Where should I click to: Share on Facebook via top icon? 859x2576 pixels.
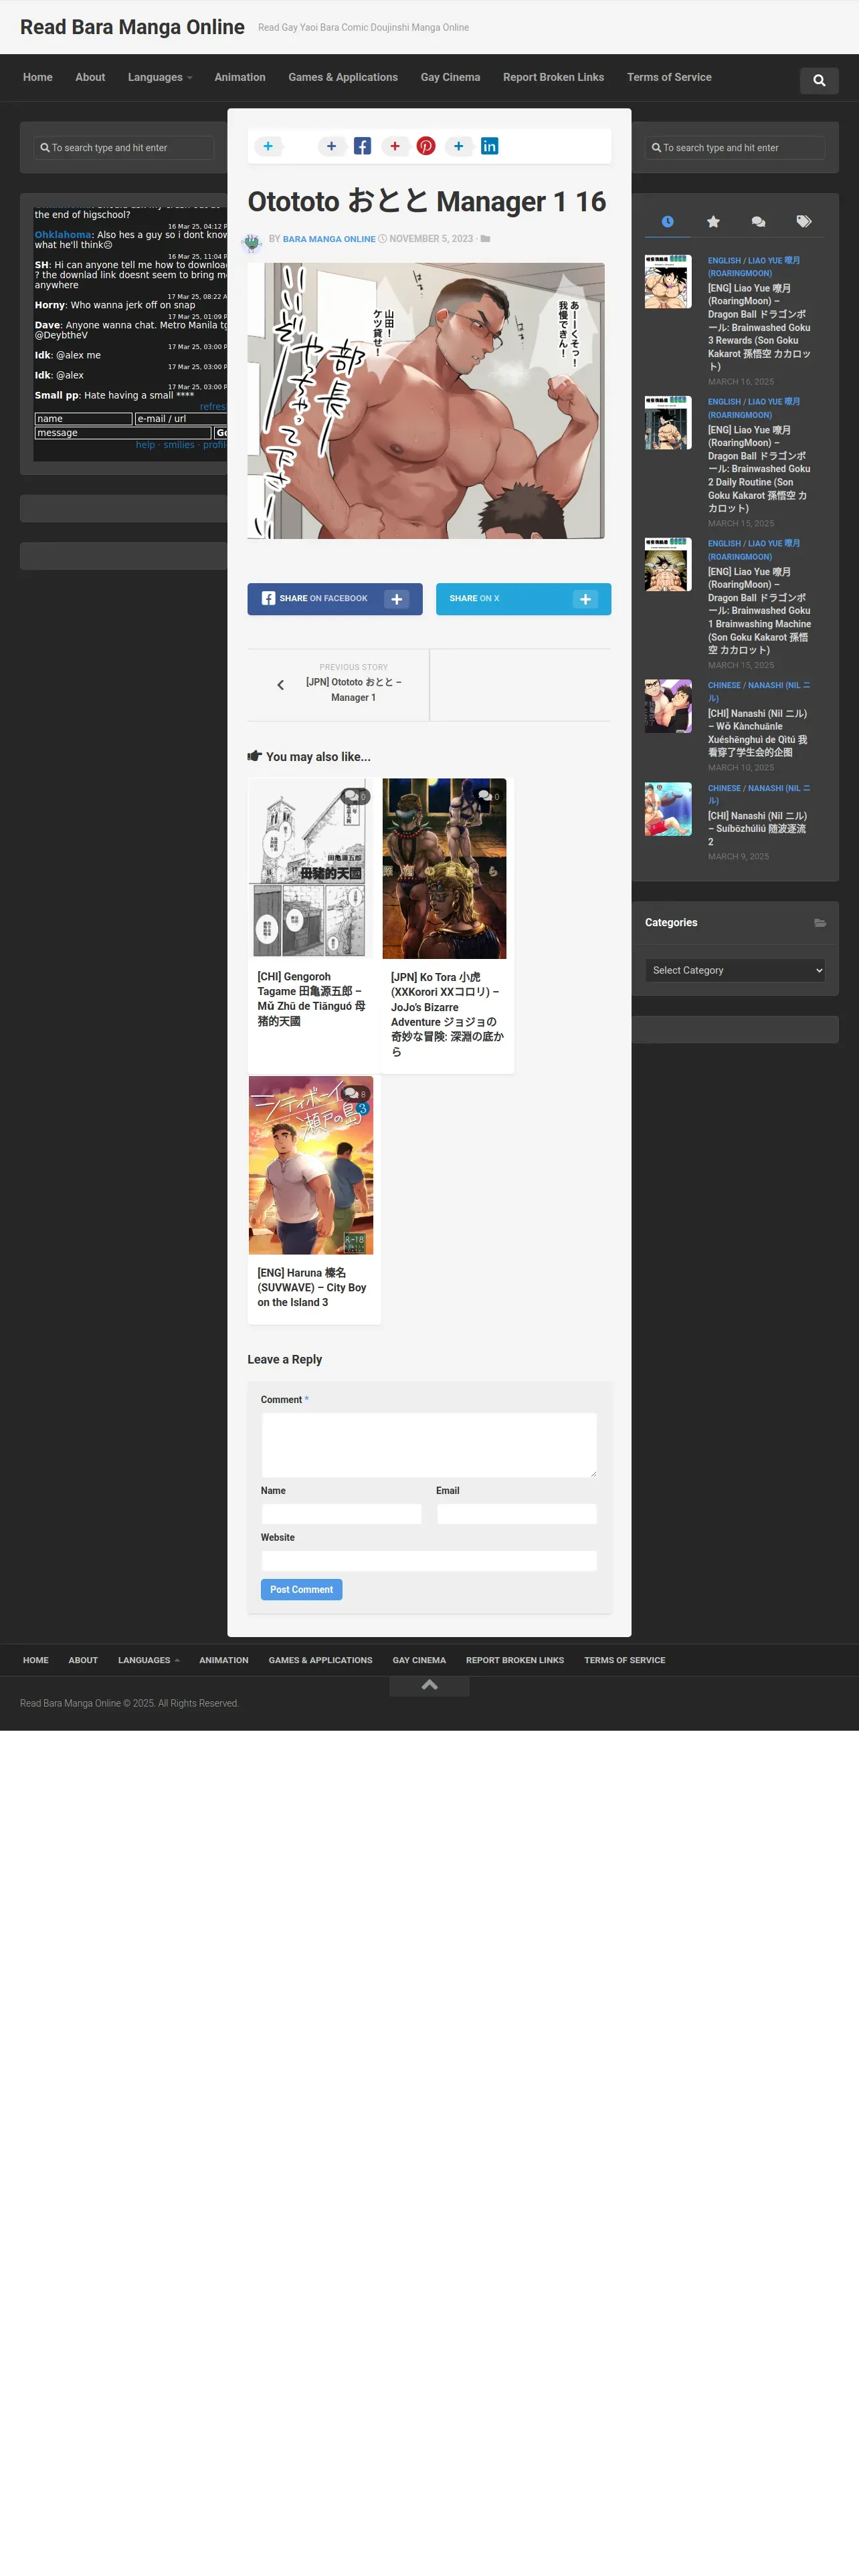click(362, 146)
